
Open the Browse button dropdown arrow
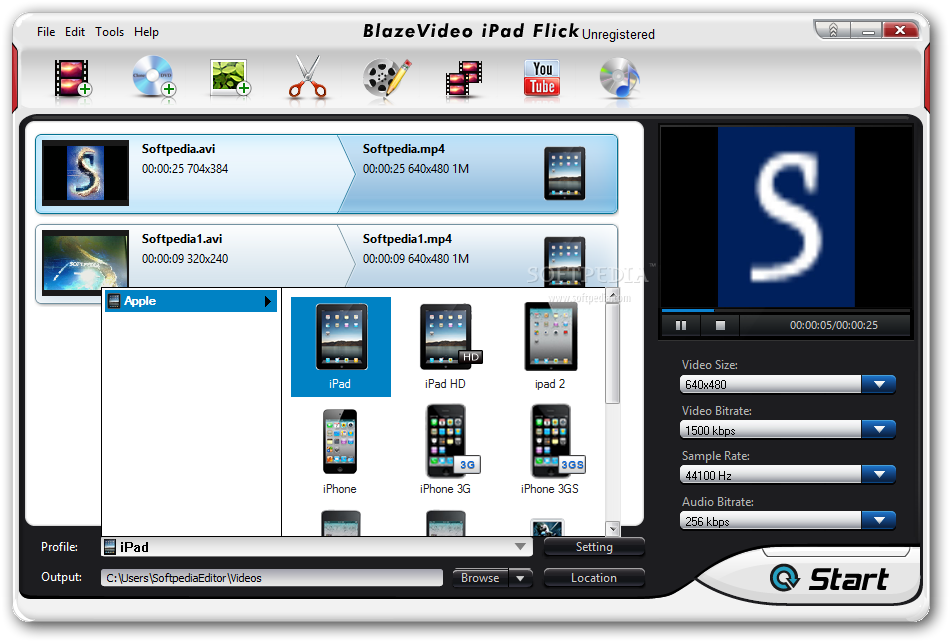click(x=520, y=578)
